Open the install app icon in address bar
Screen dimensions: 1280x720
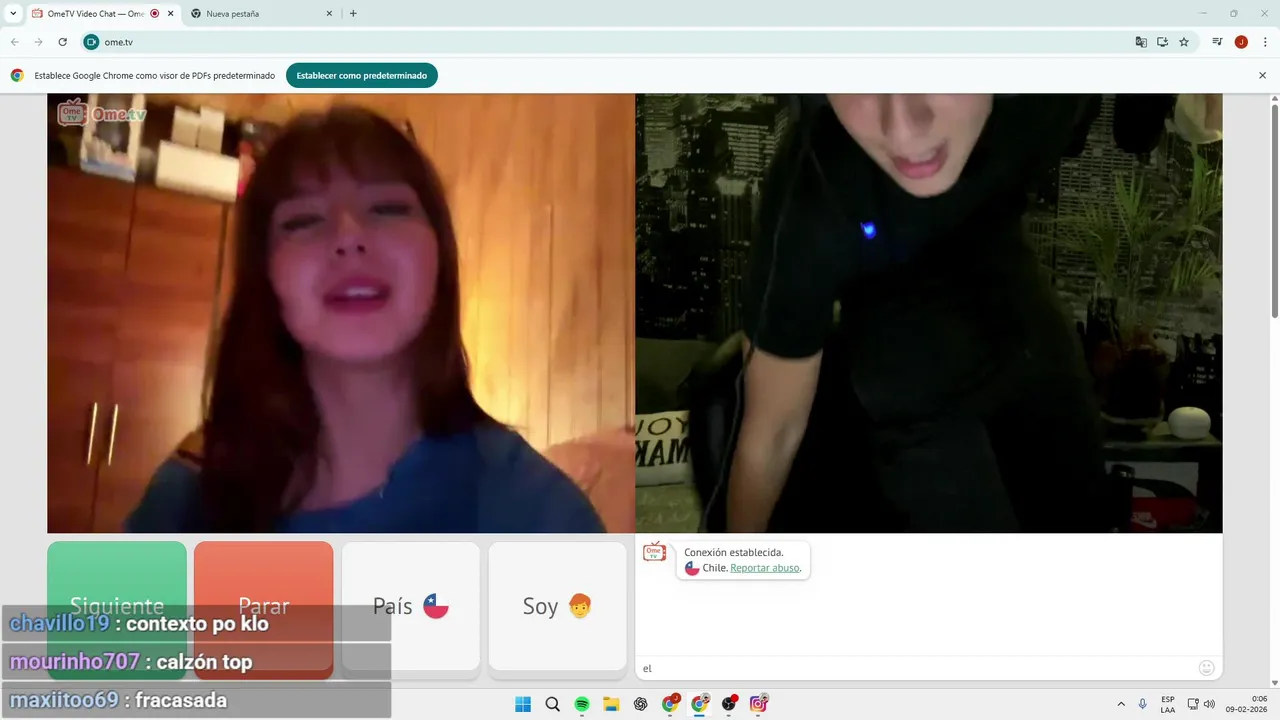(1163, 42)
